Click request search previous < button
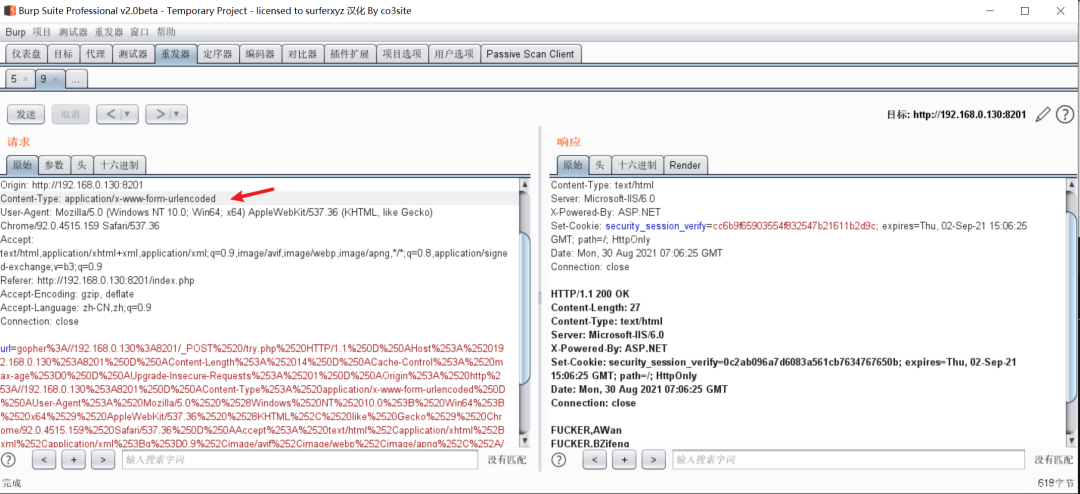 tap(43, 460)
